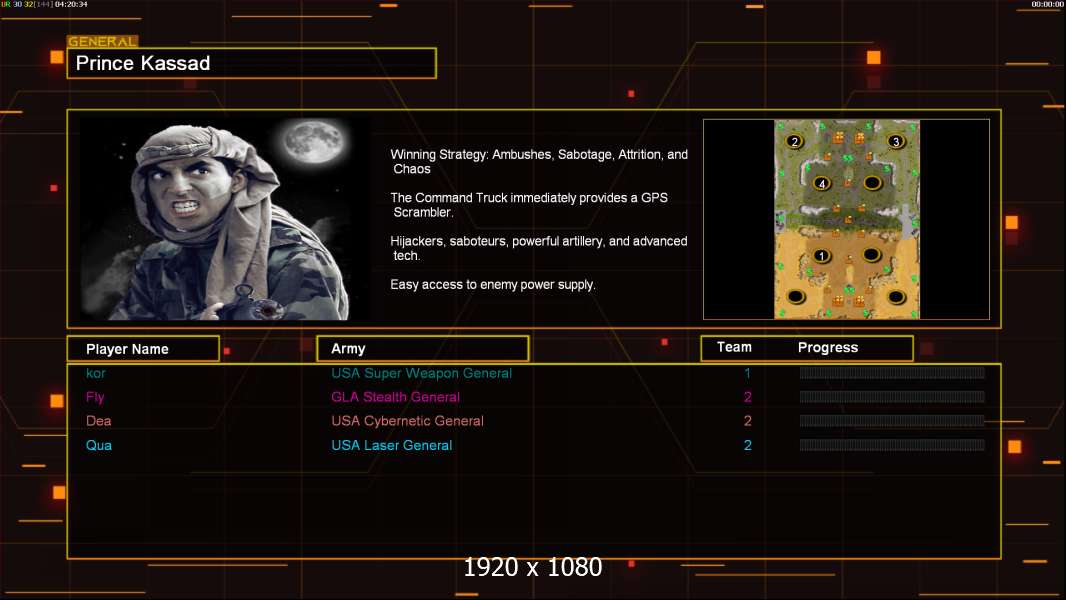Click start position 4 marker on the map
Image resolution: width=1066 pixels, height=600 pixels.
(x=822, y=183)
